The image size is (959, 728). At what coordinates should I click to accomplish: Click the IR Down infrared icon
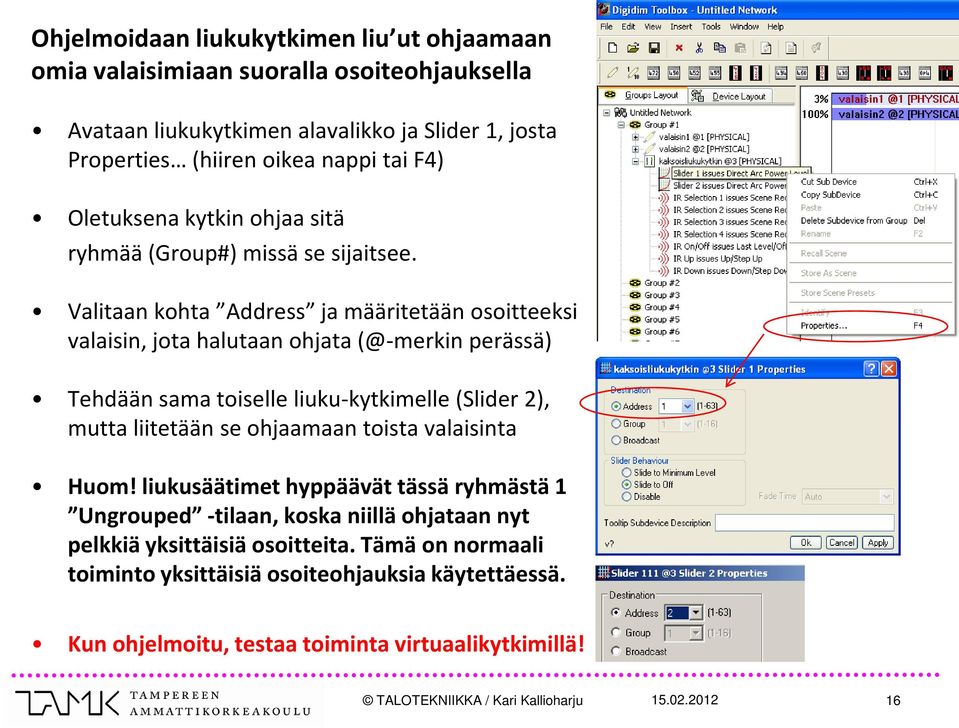(664, 271)
